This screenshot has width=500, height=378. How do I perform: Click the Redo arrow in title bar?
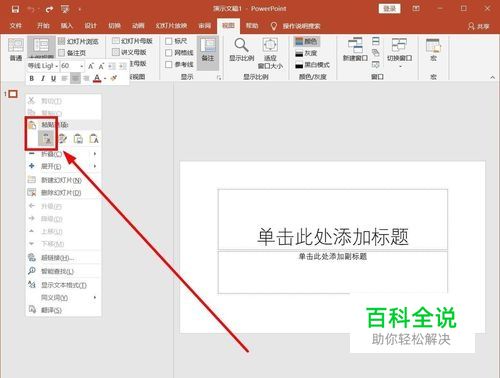pos(49,9)
